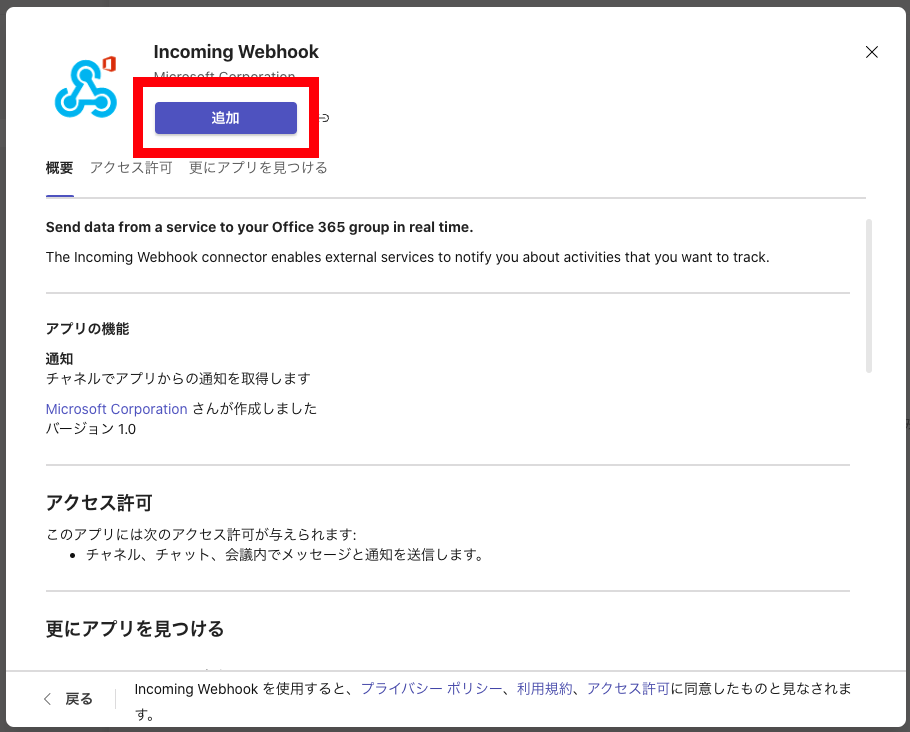
Task: Click the アクセス許可 section heading
Action: coord(99,503)
